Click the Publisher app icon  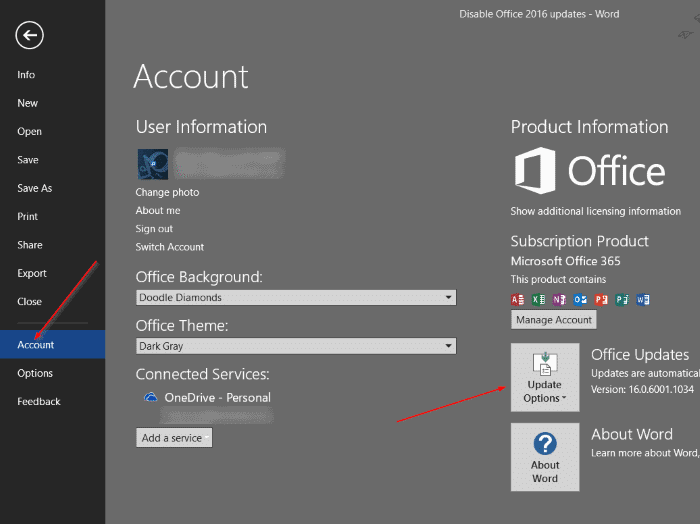point(622,299)
